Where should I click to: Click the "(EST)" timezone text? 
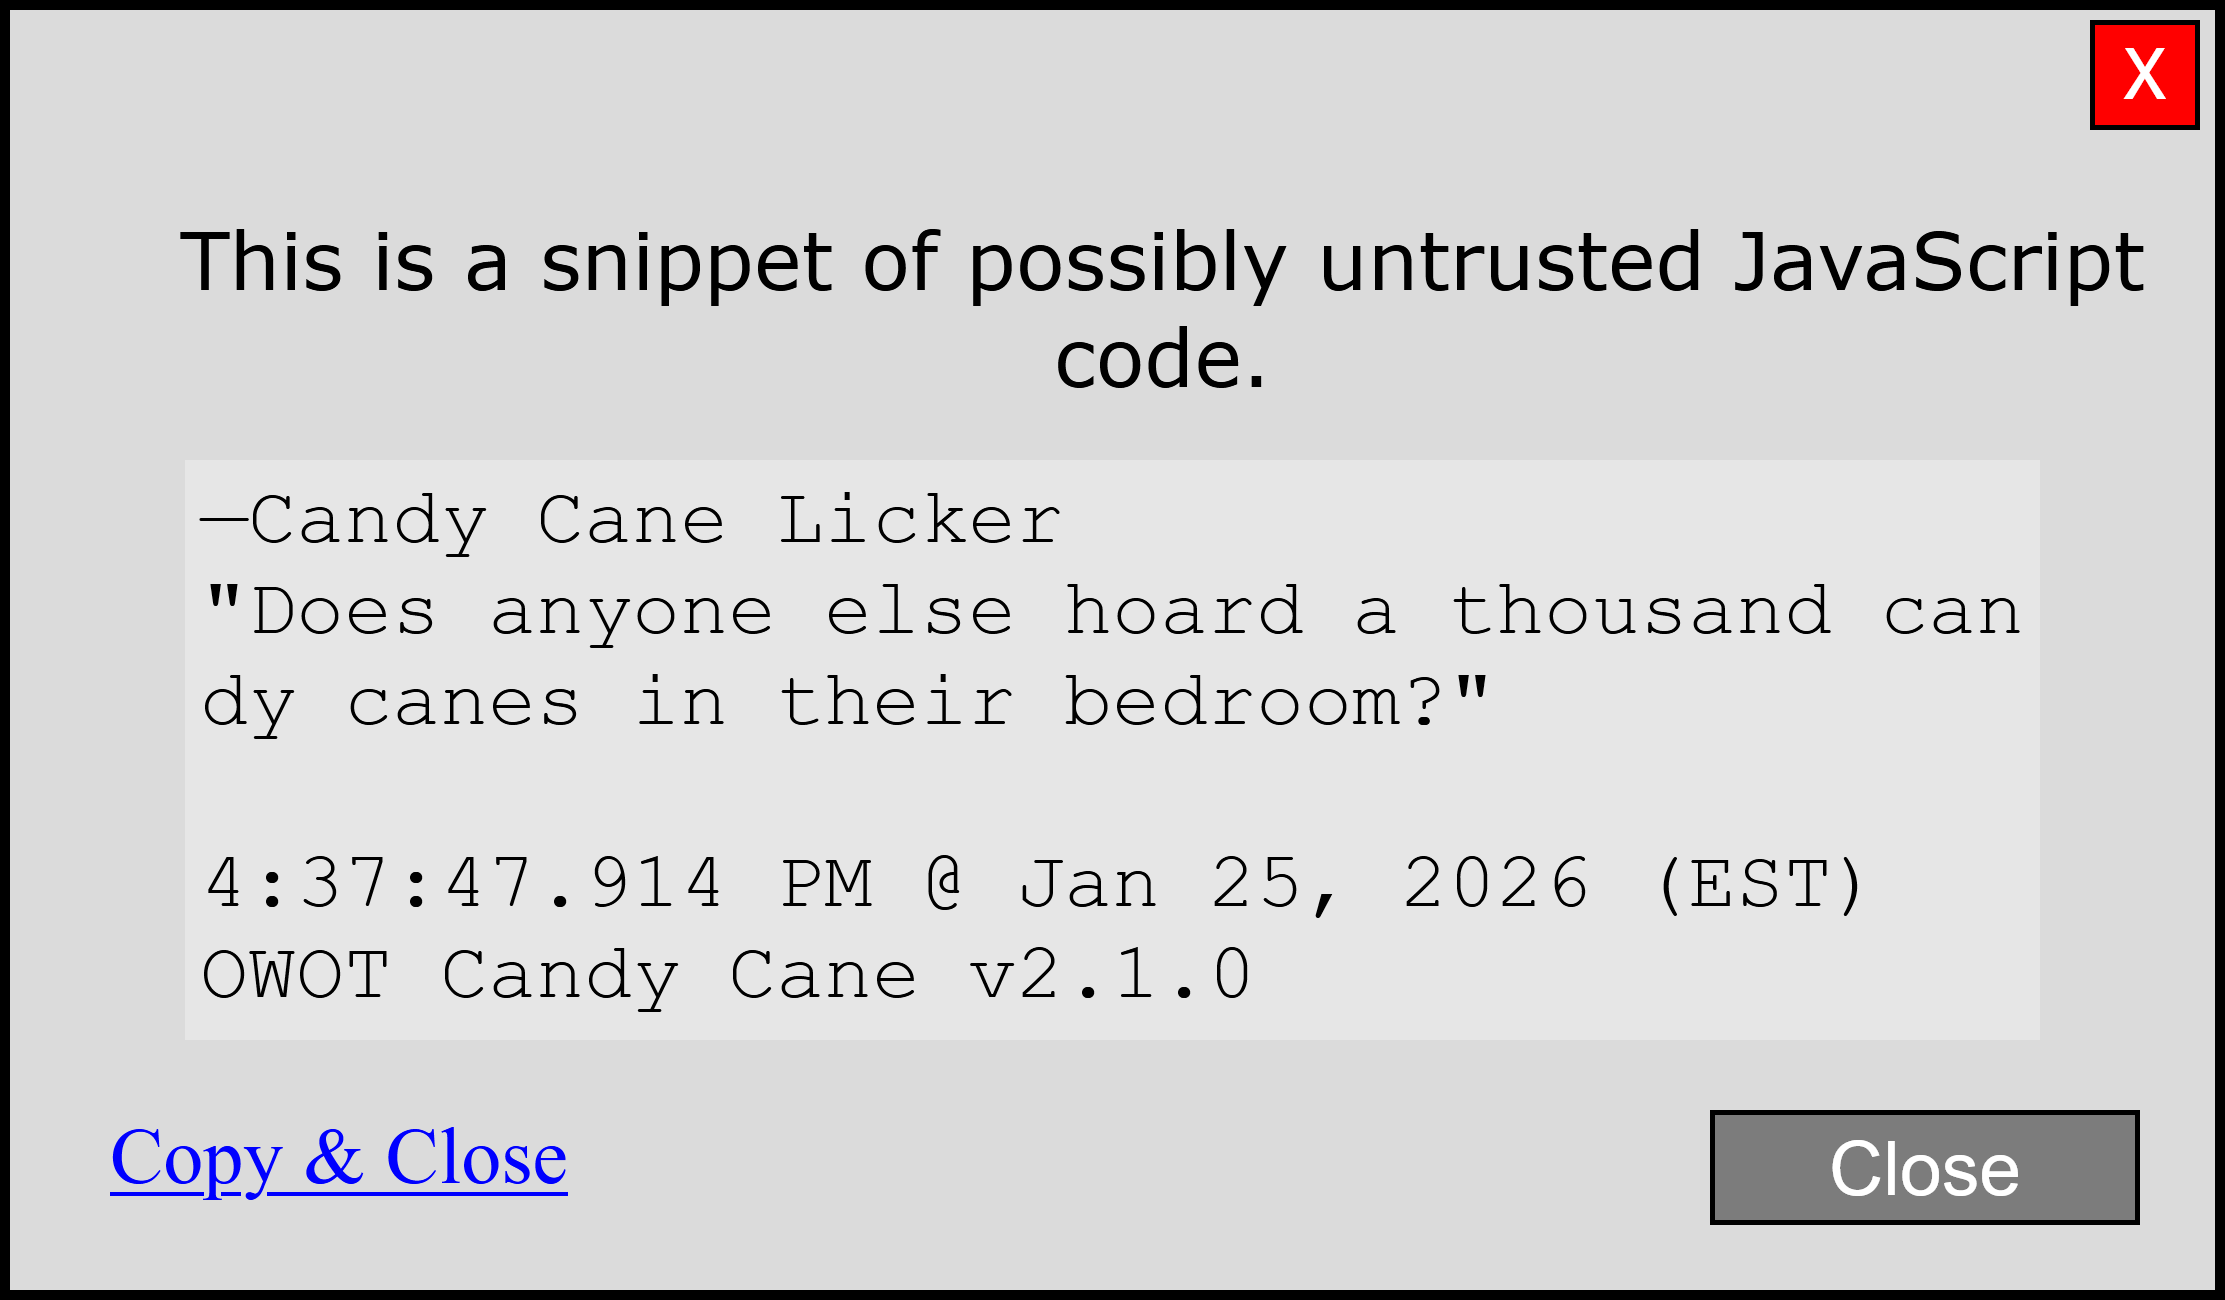point(1760,884)
